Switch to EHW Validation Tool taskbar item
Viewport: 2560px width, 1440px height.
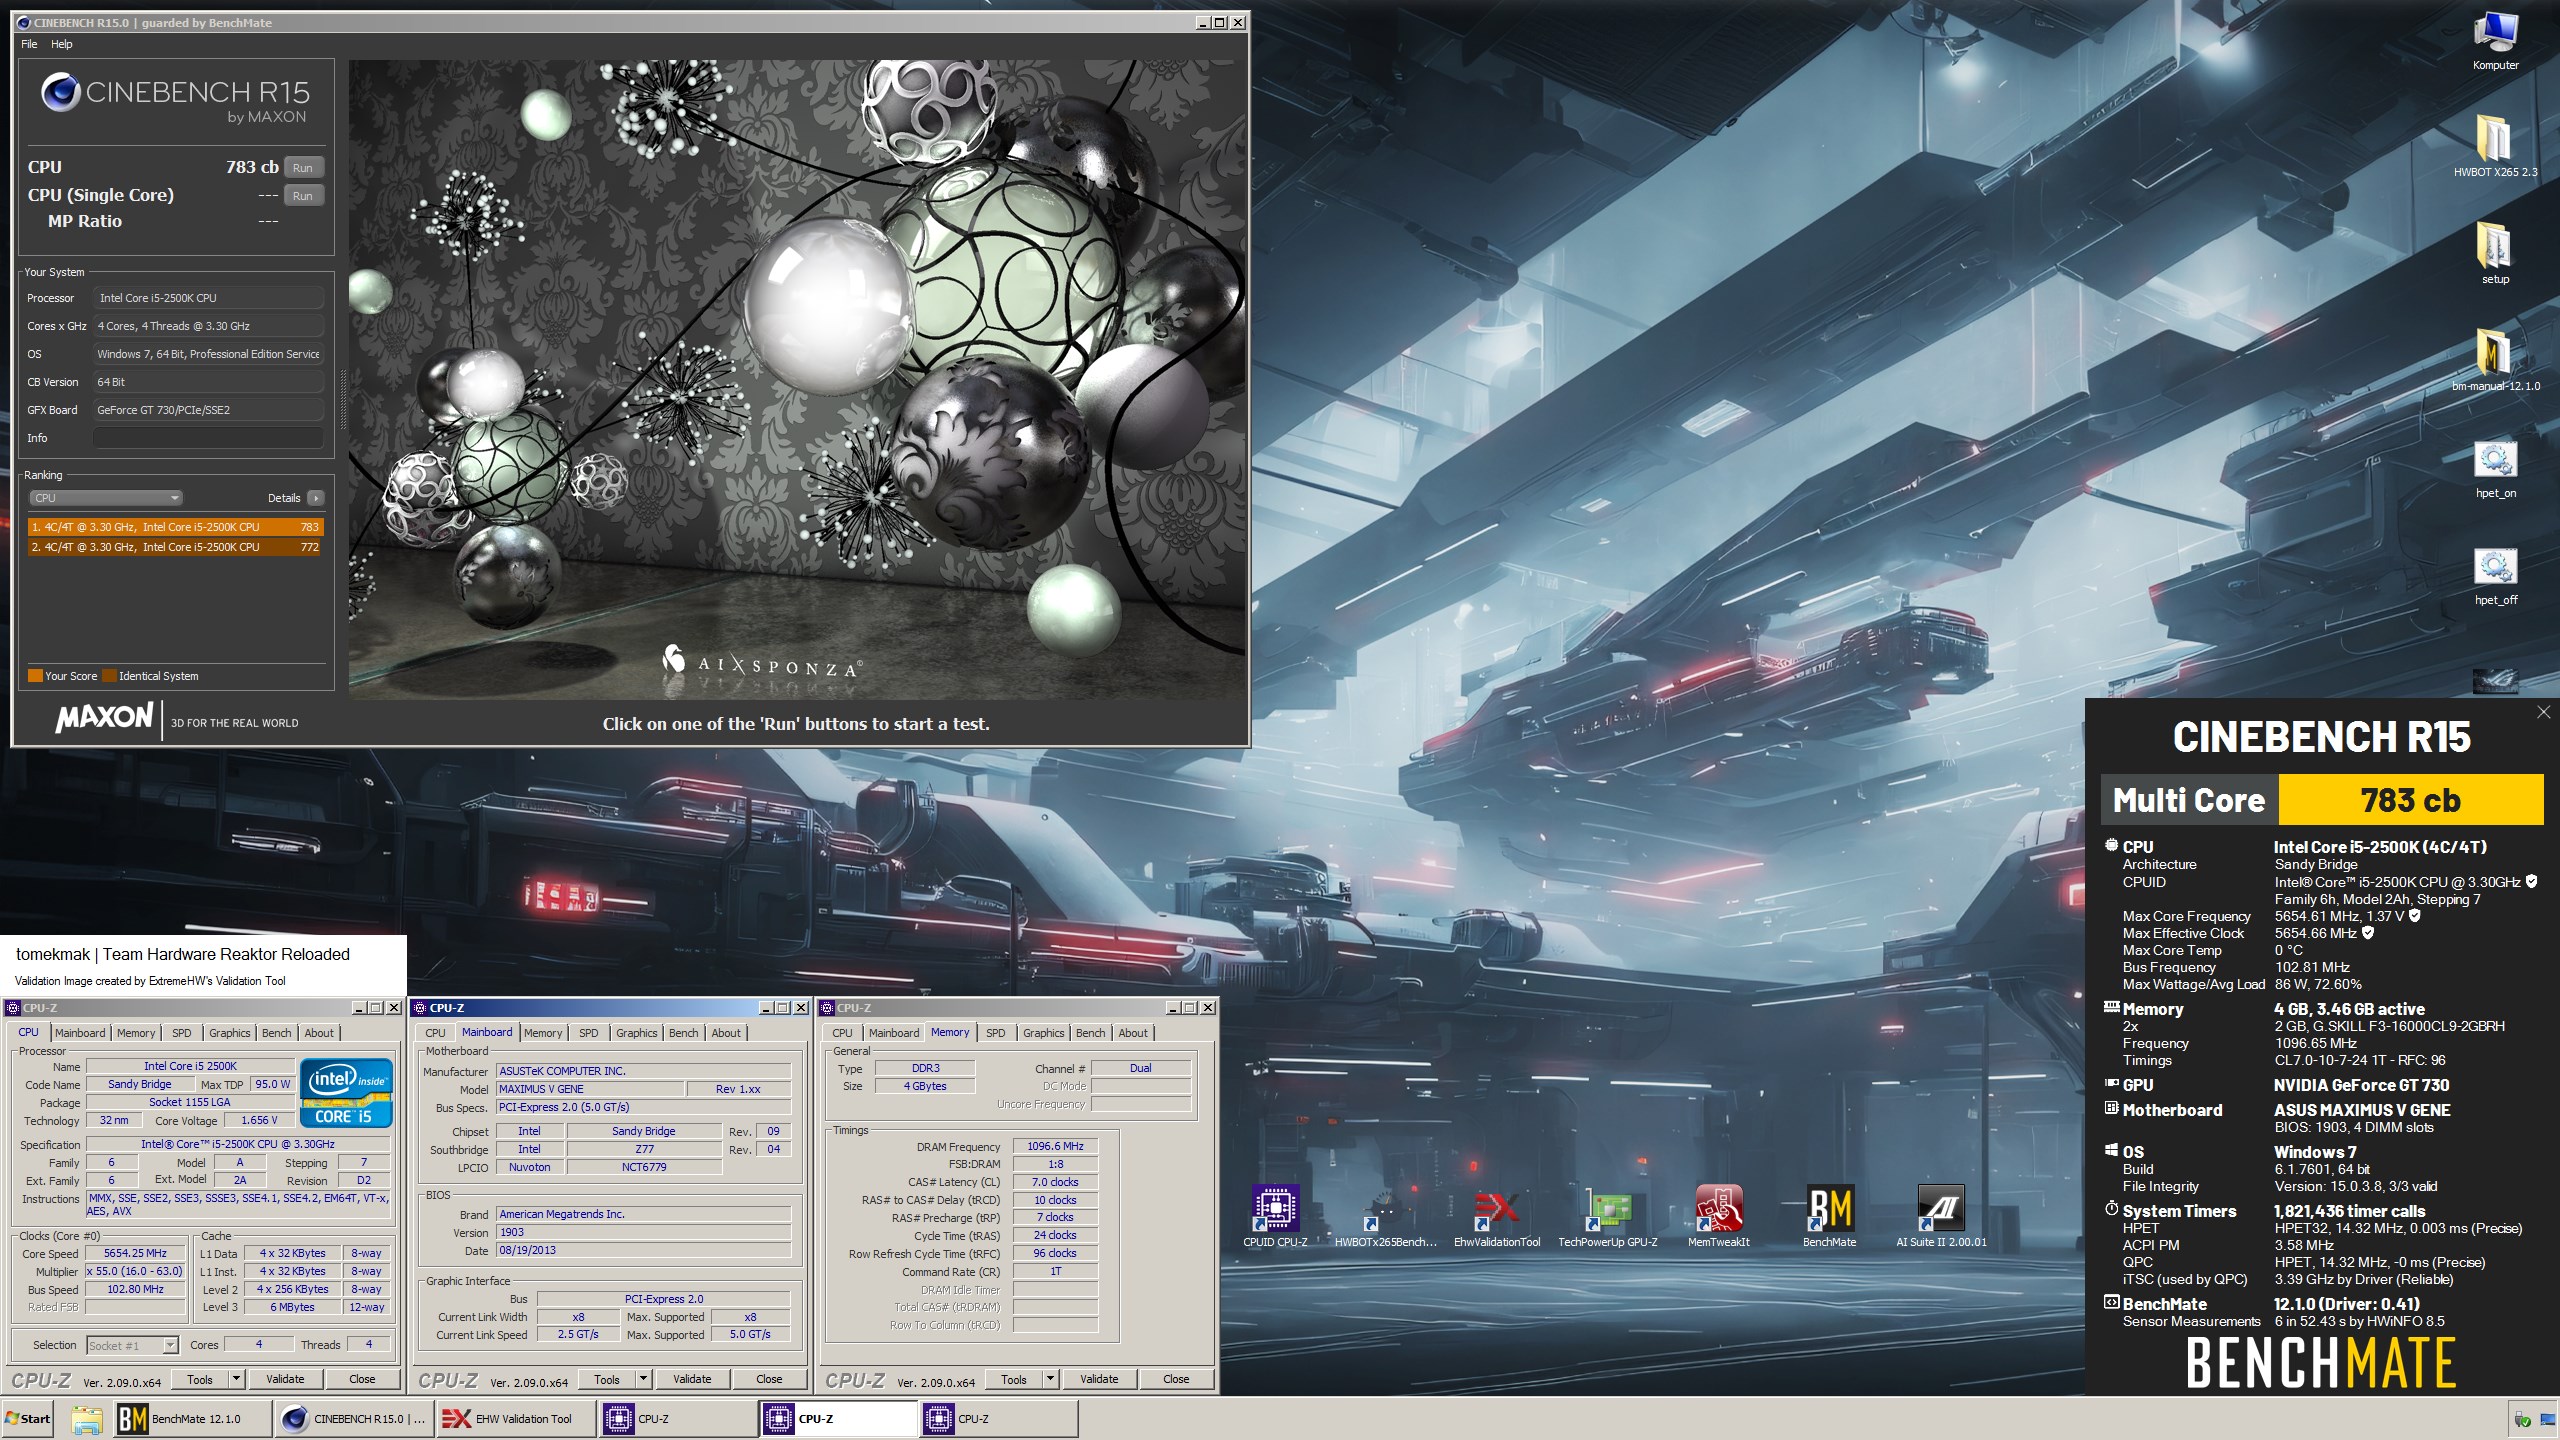515,1418
